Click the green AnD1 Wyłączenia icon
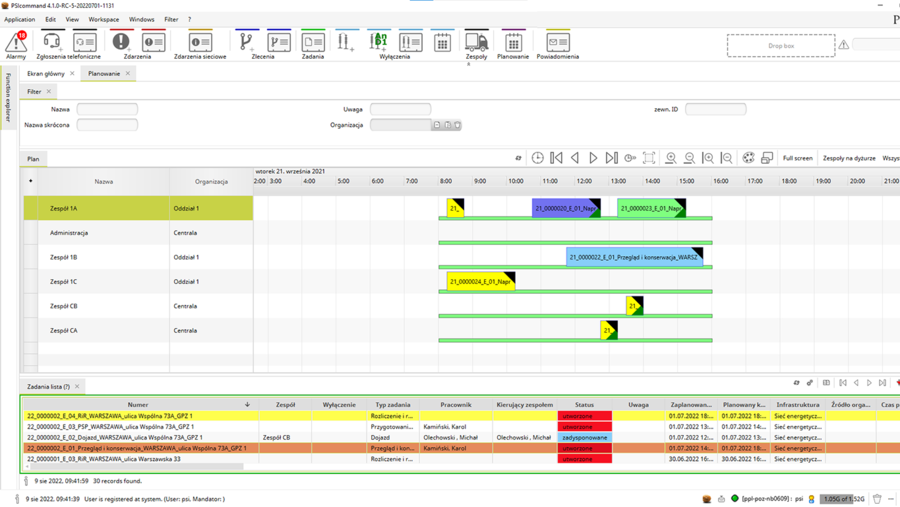Screen dimensions: 900x507 [x=379, y=42]
